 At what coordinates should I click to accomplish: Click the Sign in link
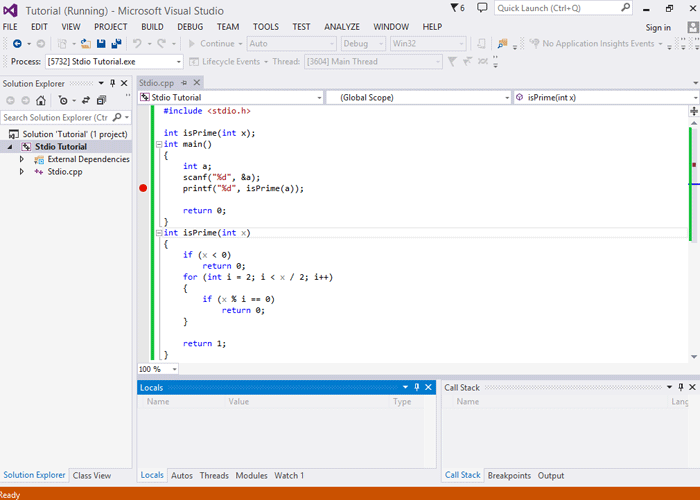658,28
